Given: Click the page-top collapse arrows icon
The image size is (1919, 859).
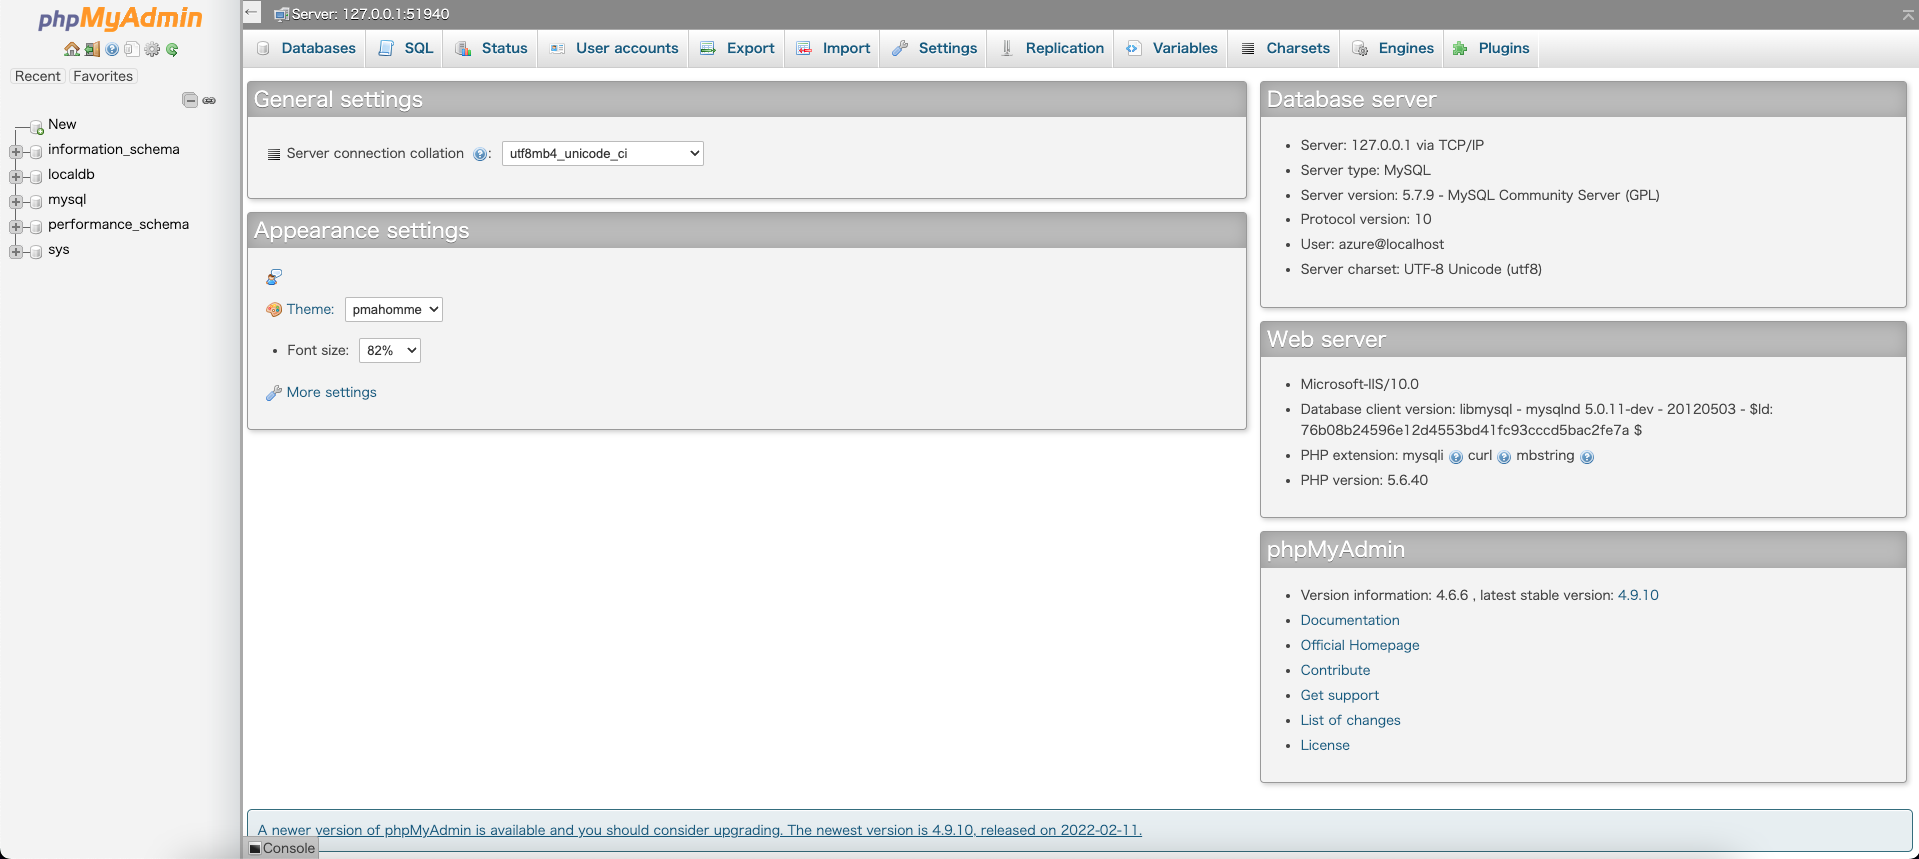Looking at the screenshot, I should (1908, 14).
